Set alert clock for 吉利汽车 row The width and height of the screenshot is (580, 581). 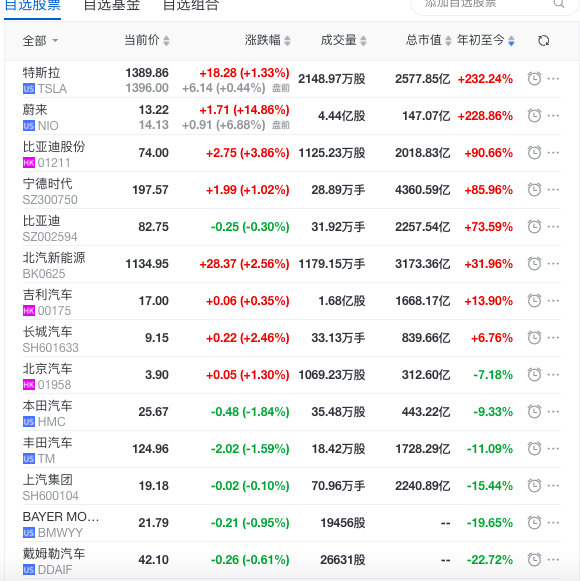(x=534, y=301)
